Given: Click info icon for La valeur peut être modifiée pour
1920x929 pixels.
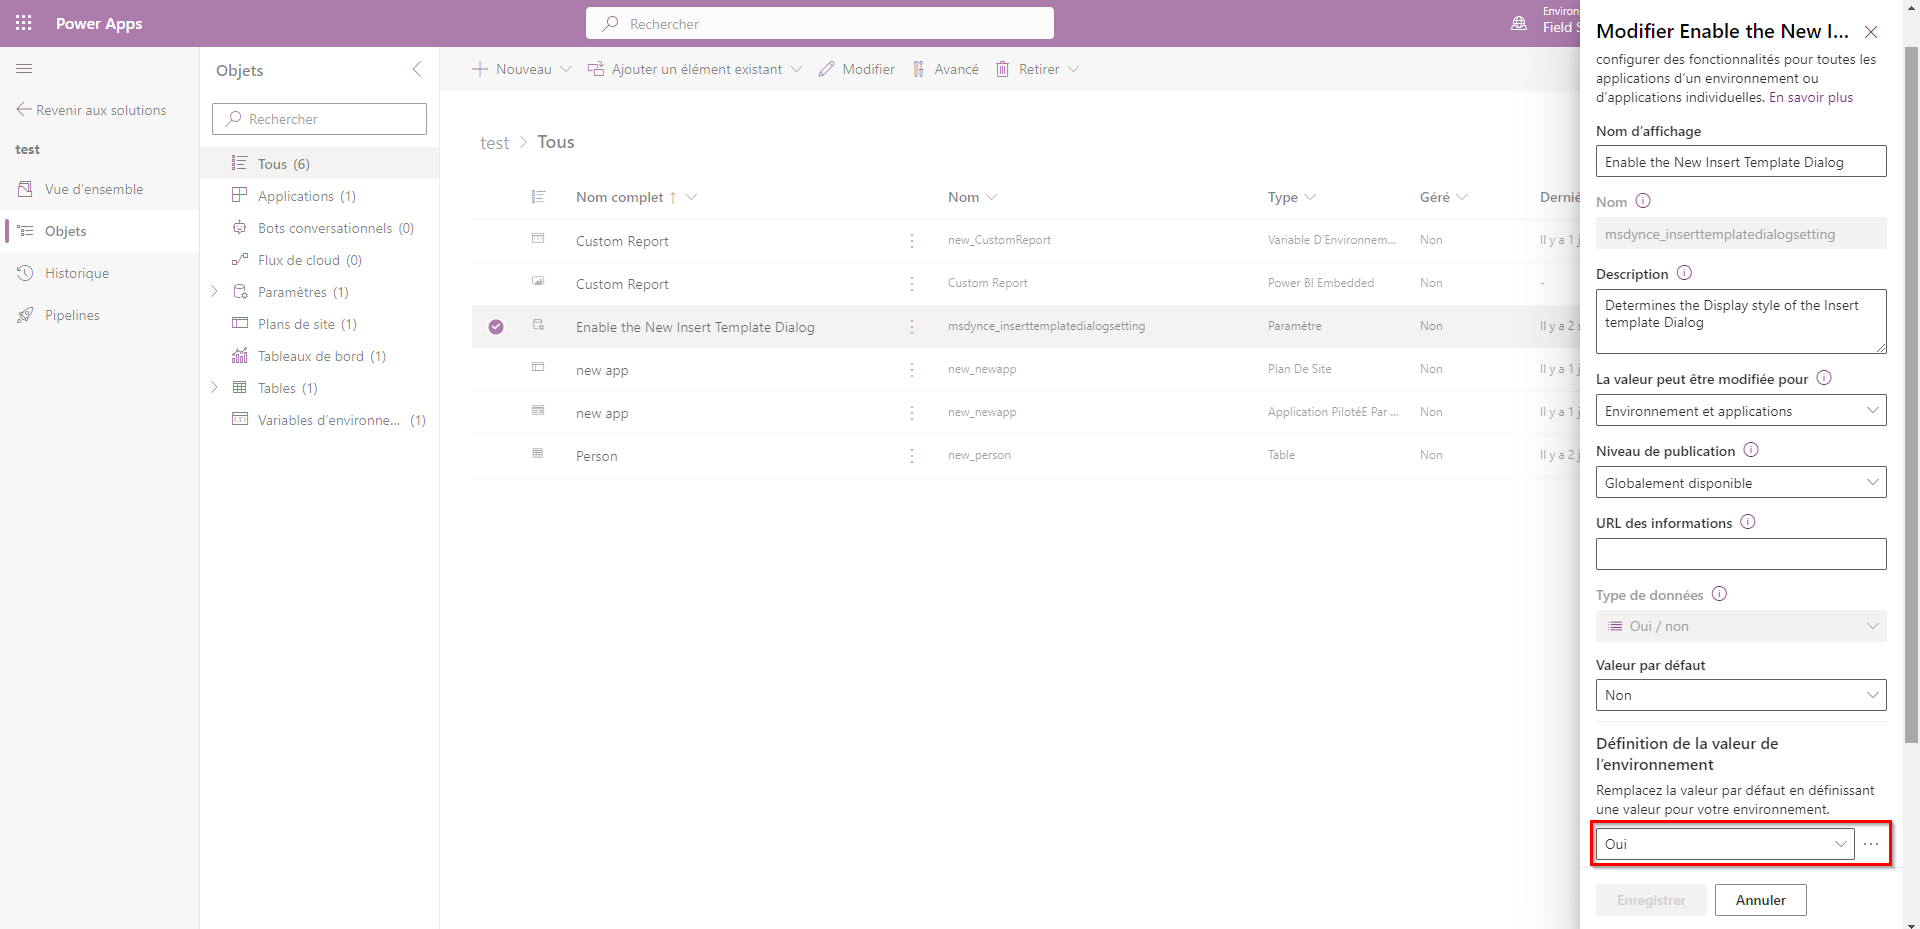Looking at the screenshot, I should click(1824, 378).
